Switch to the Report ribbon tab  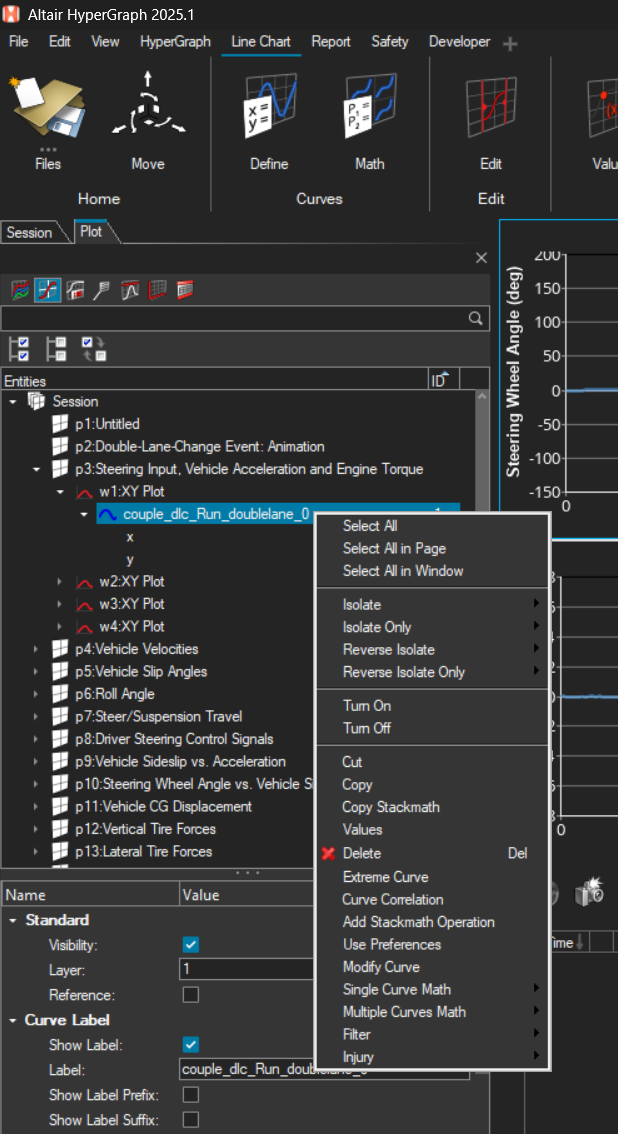[x=331, y=42]
